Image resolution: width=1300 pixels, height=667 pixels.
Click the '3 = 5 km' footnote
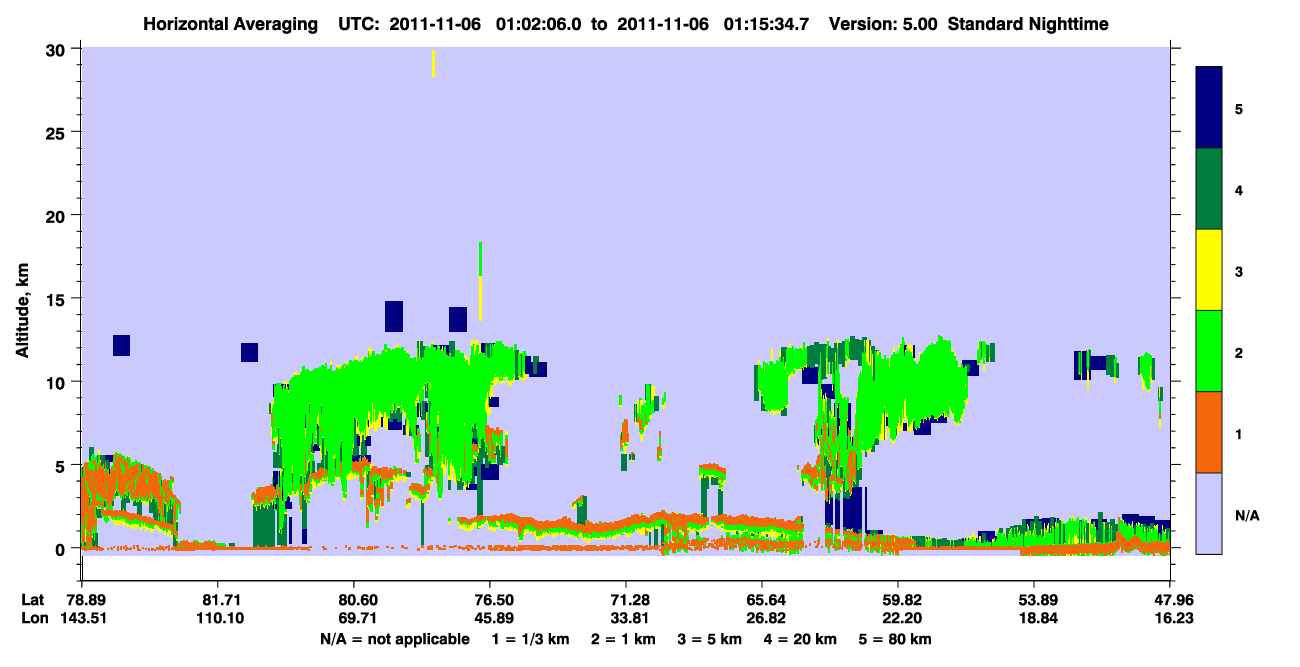(x=711, y=639)
